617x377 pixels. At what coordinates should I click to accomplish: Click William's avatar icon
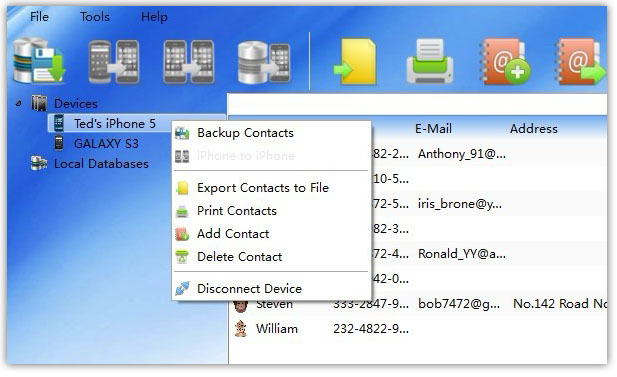click(240, 329)
